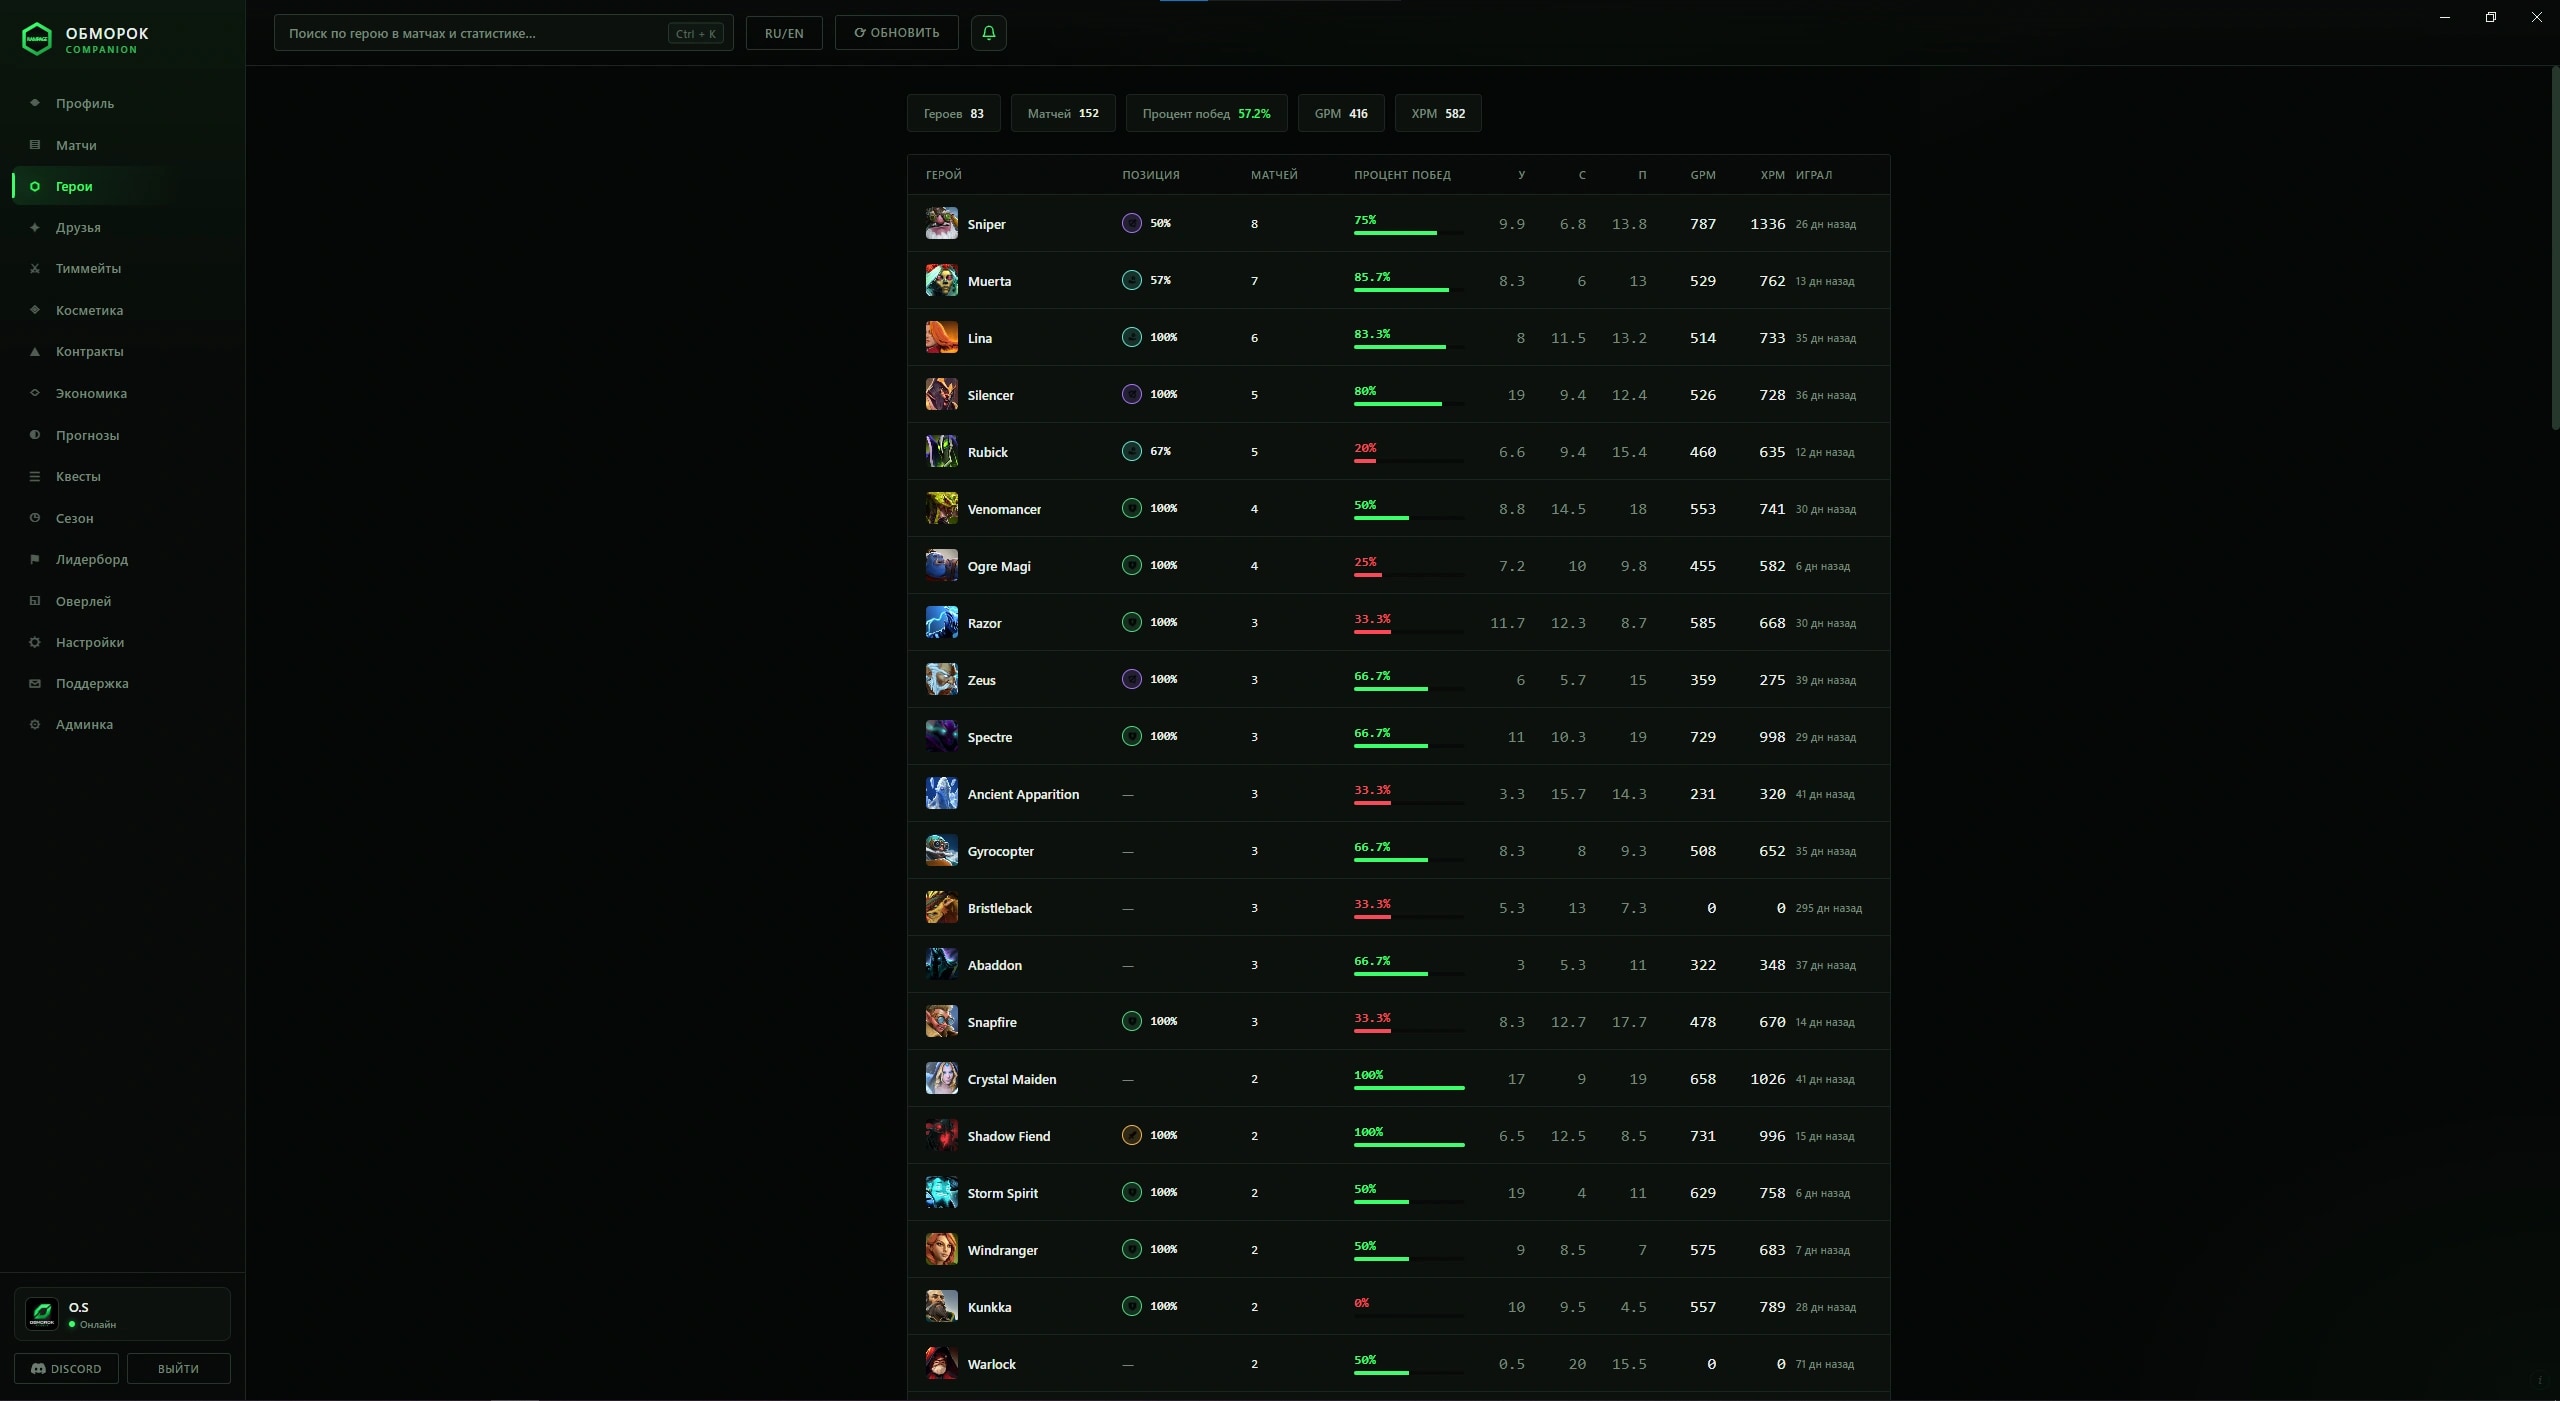Open Sniper's hero portrait
Viewport: 2560px width, 1401px height.
pos(941,223)
